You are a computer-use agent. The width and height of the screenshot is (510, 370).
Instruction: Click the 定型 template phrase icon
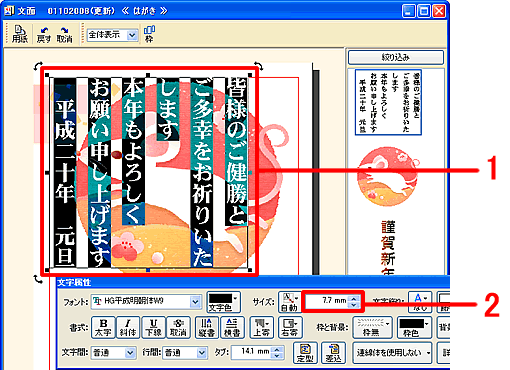point(305,353)
